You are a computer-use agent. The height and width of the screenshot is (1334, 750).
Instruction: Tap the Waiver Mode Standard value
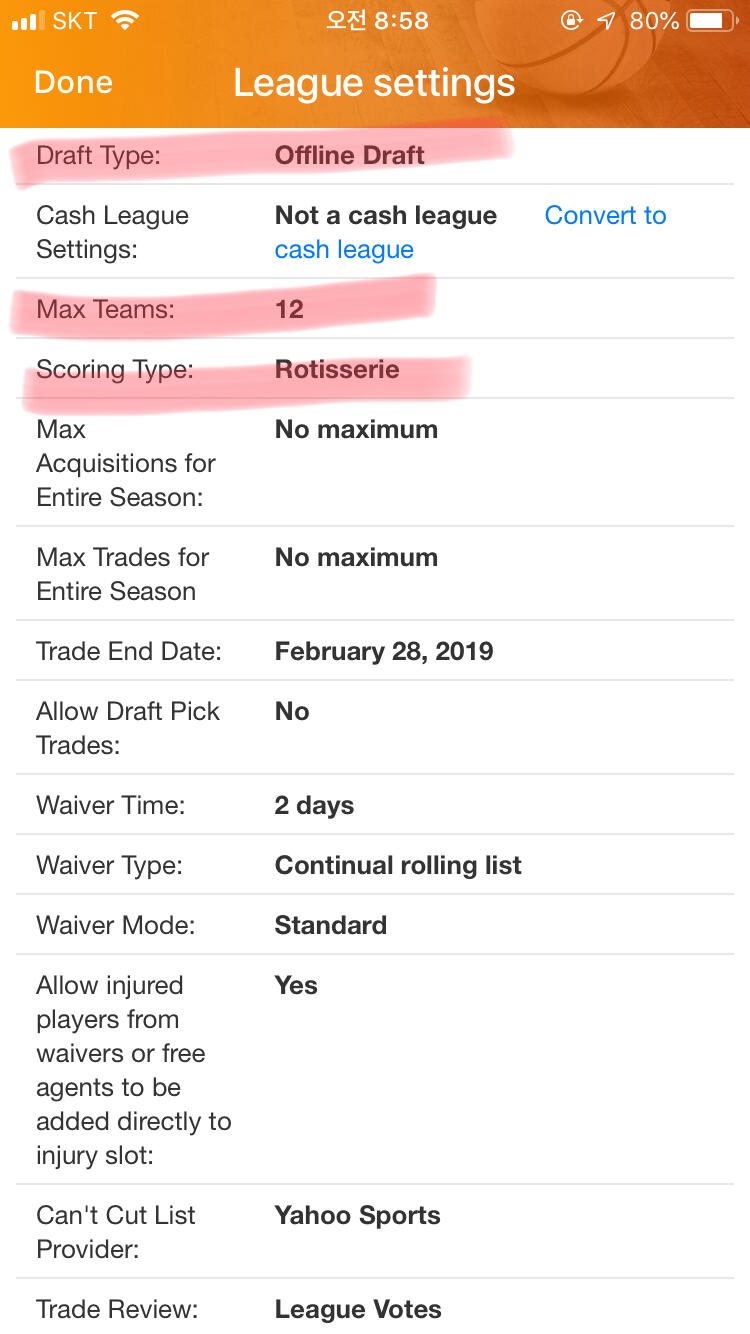(330, 926)
